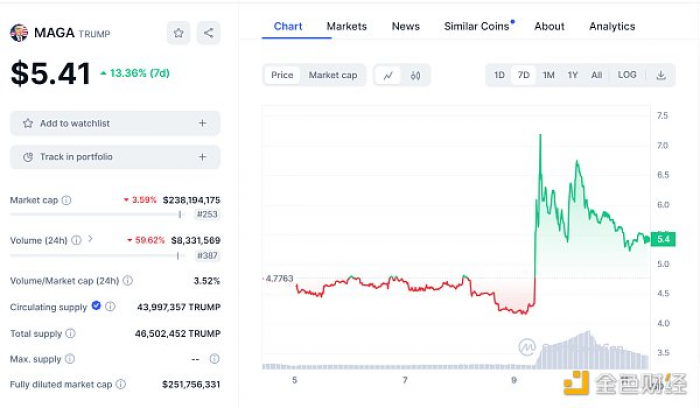The width and height of the screenshot is (700, 408).
Task: Click the 5.4 current price tag on chart
Action: point(663,239)
